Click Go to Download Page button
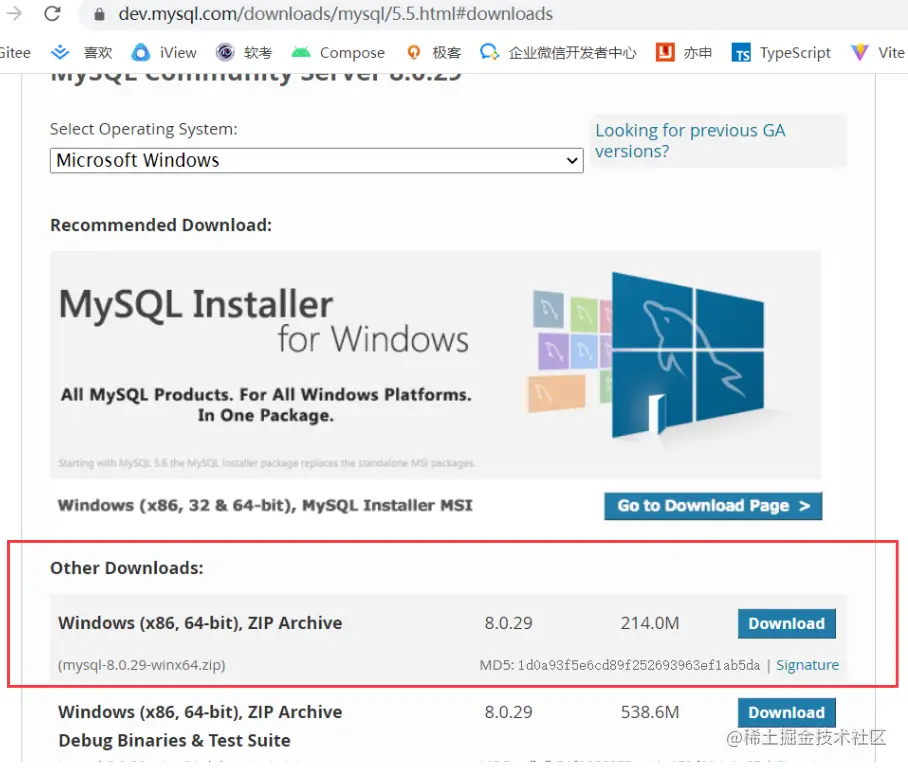 coord(713,506)
